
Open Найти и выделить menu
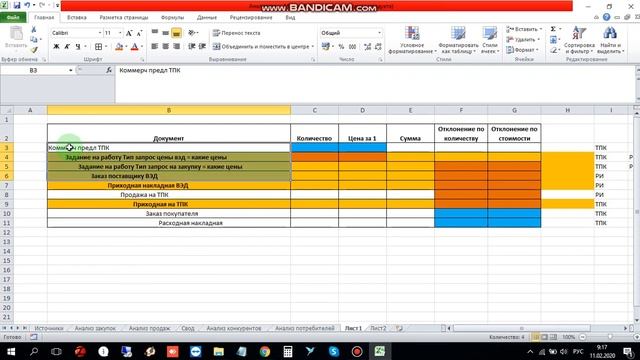610,40
